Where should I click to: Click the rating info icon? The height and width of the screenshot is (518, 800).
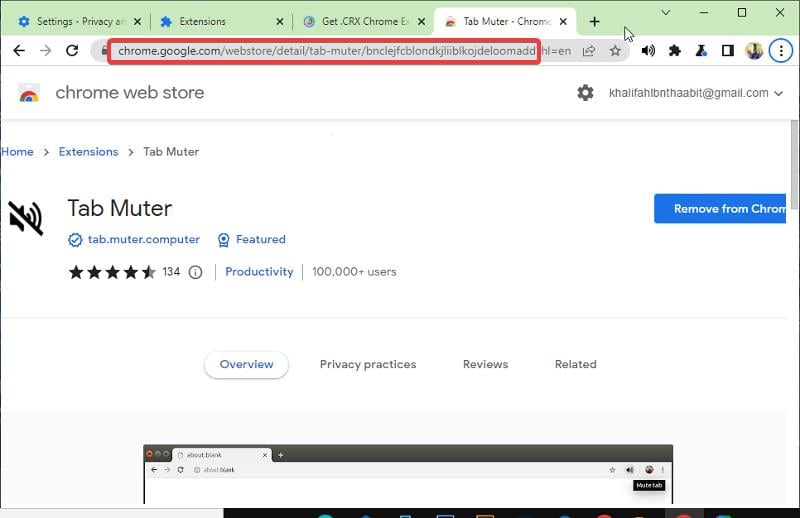pyautogui.click(x=195, y=272)
